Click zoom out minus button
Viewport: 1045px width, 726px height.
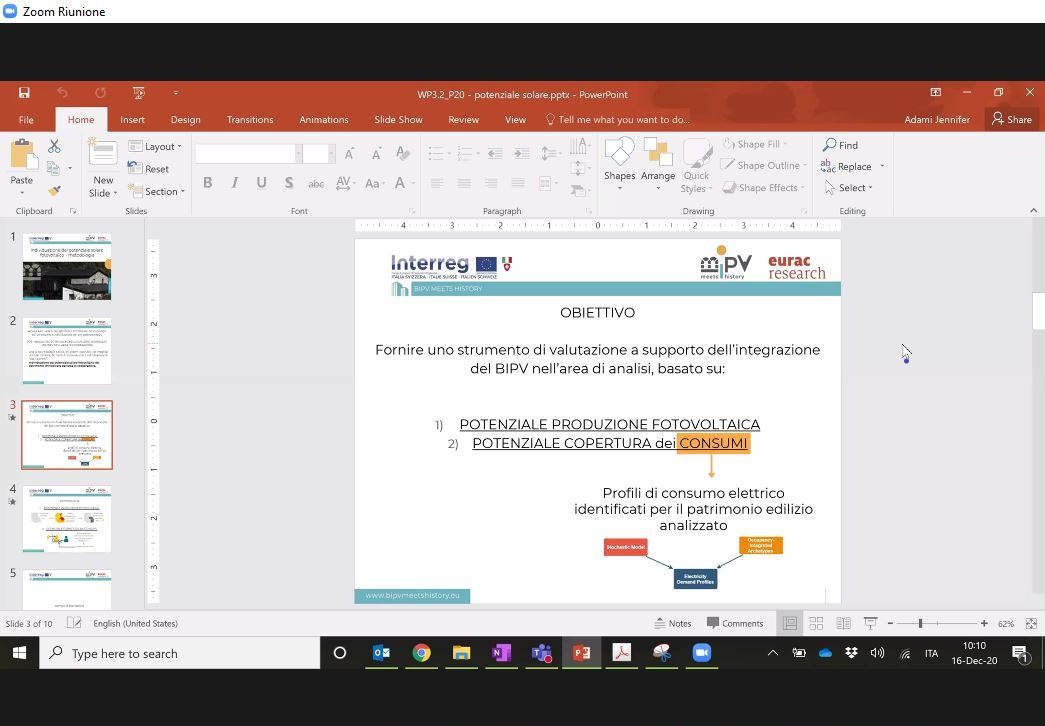(x=890, y=623)
